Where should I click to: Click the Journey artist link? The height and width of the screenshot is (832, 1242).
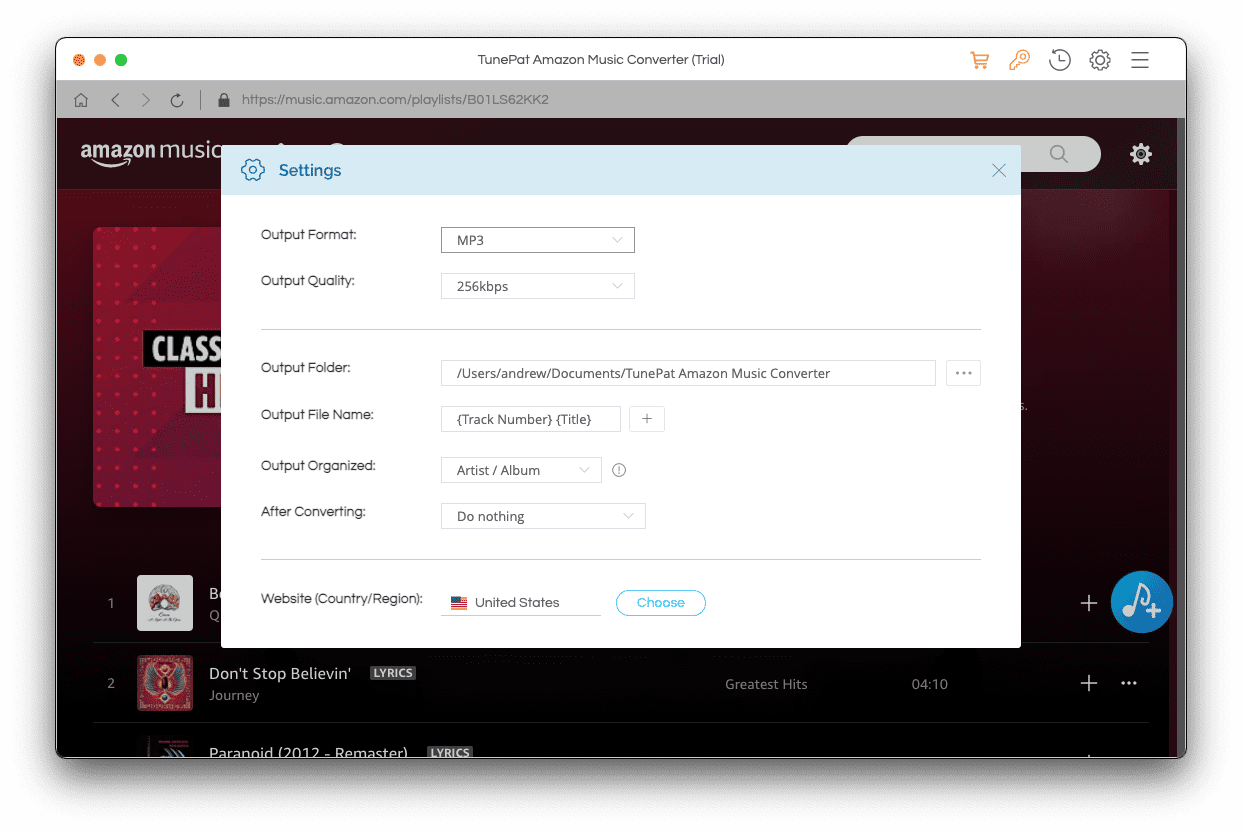point(234,695)
